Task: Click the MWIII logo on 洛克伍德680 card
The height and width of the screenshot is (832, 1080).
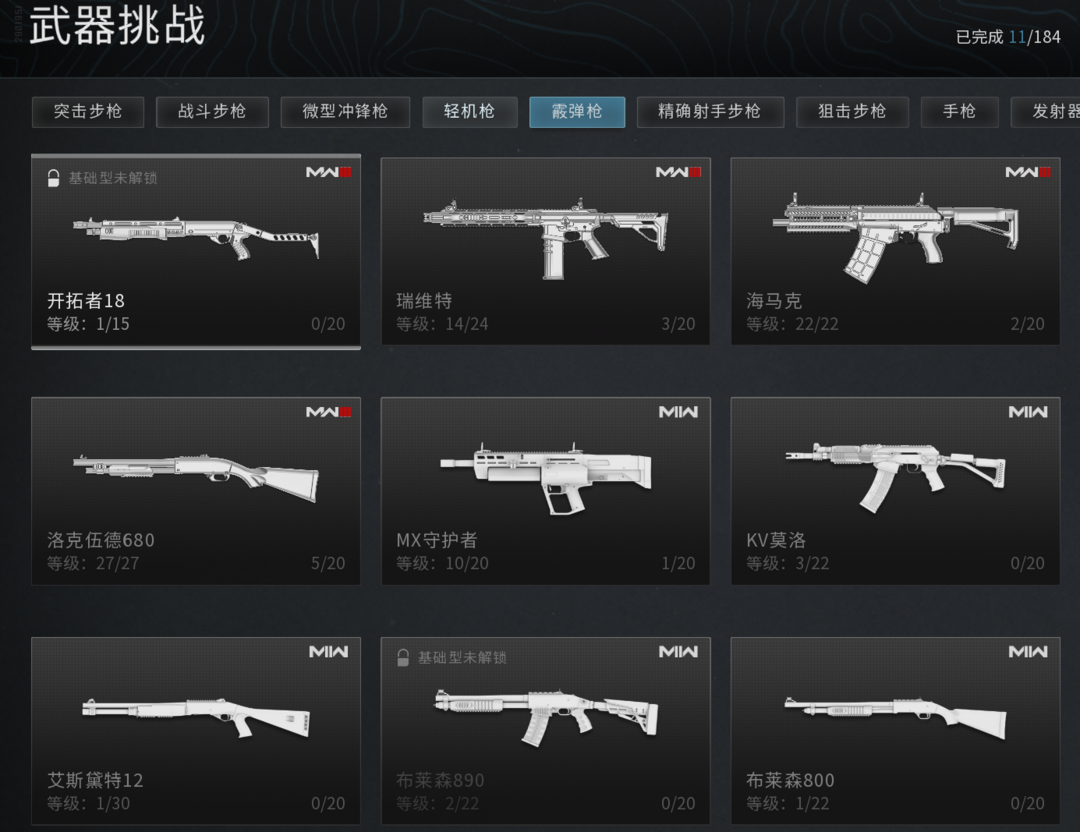Action: 328,412
